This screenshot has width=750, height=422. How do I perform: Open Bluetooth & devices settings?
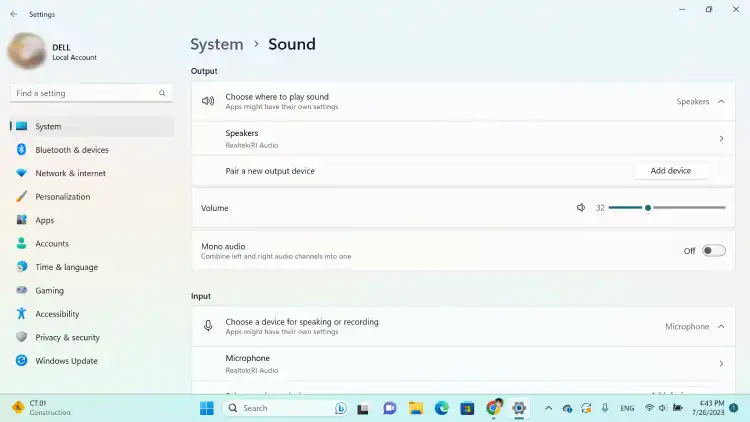point(92,150)
